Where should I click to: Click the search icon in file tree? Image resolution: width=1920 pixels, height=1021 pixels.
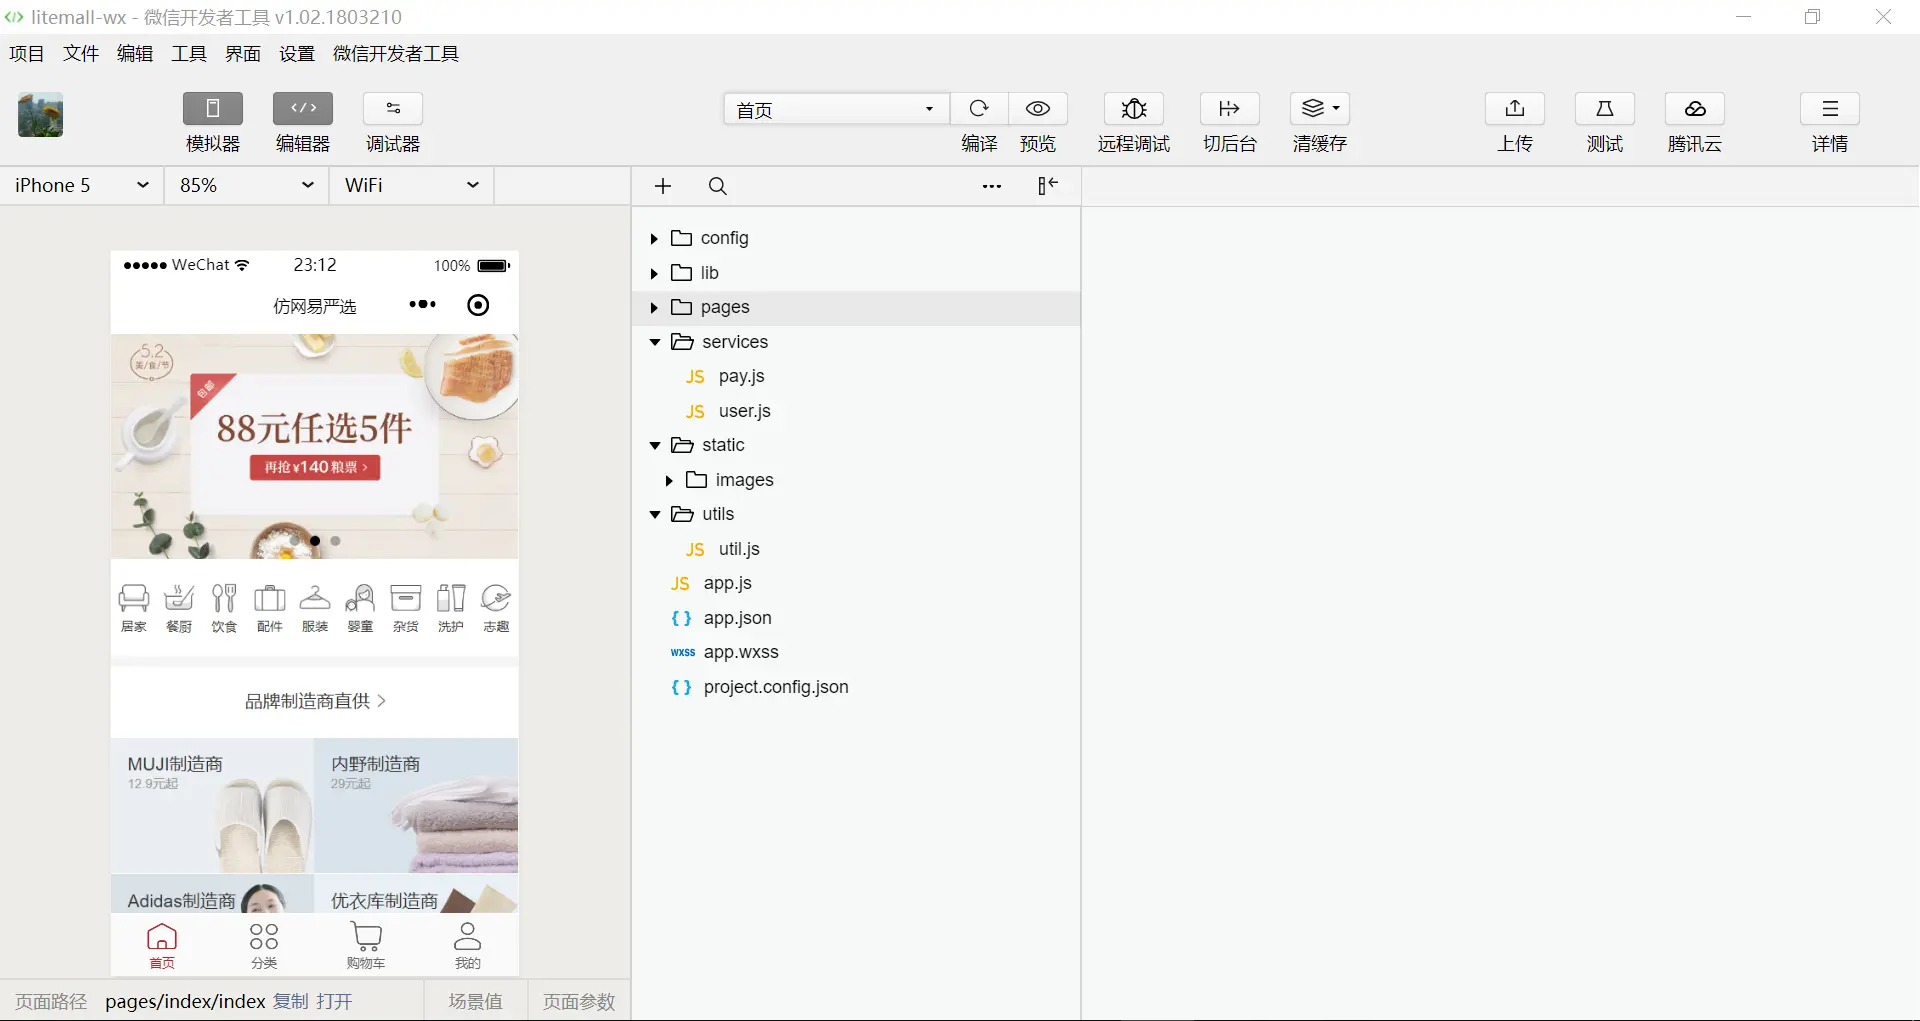pos(718,186)
